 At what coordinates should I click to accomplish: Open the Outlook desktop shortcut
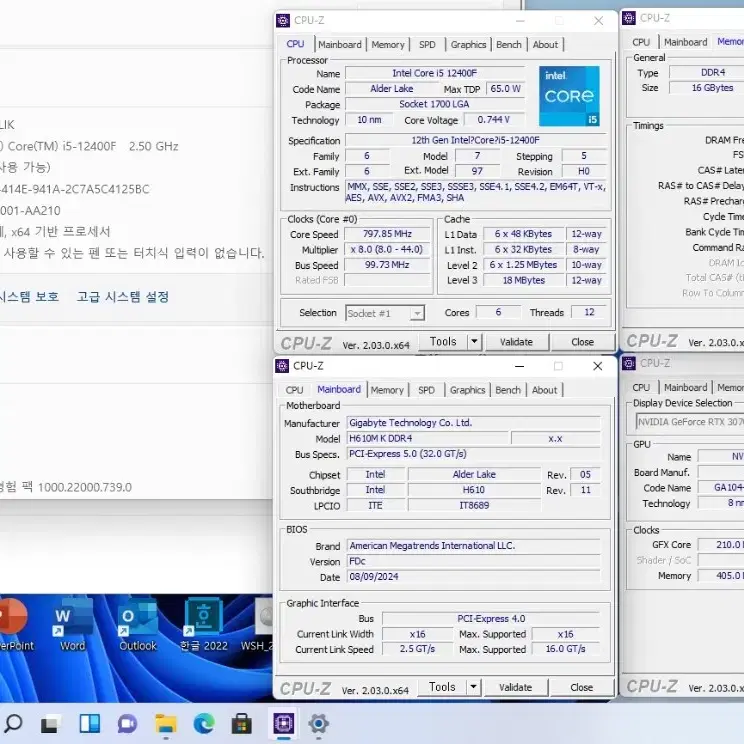pos(138,625)
